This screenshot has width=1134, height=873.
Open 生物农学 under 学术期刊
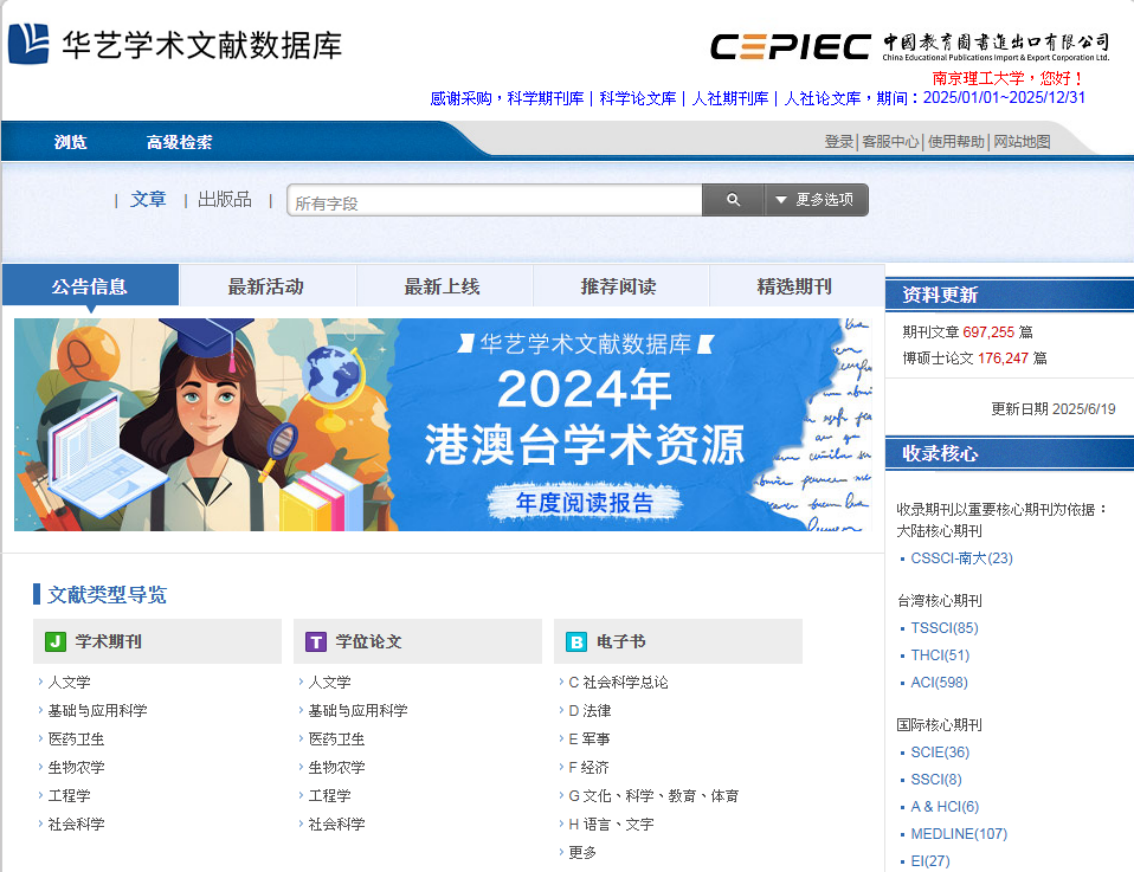[77, 767]
